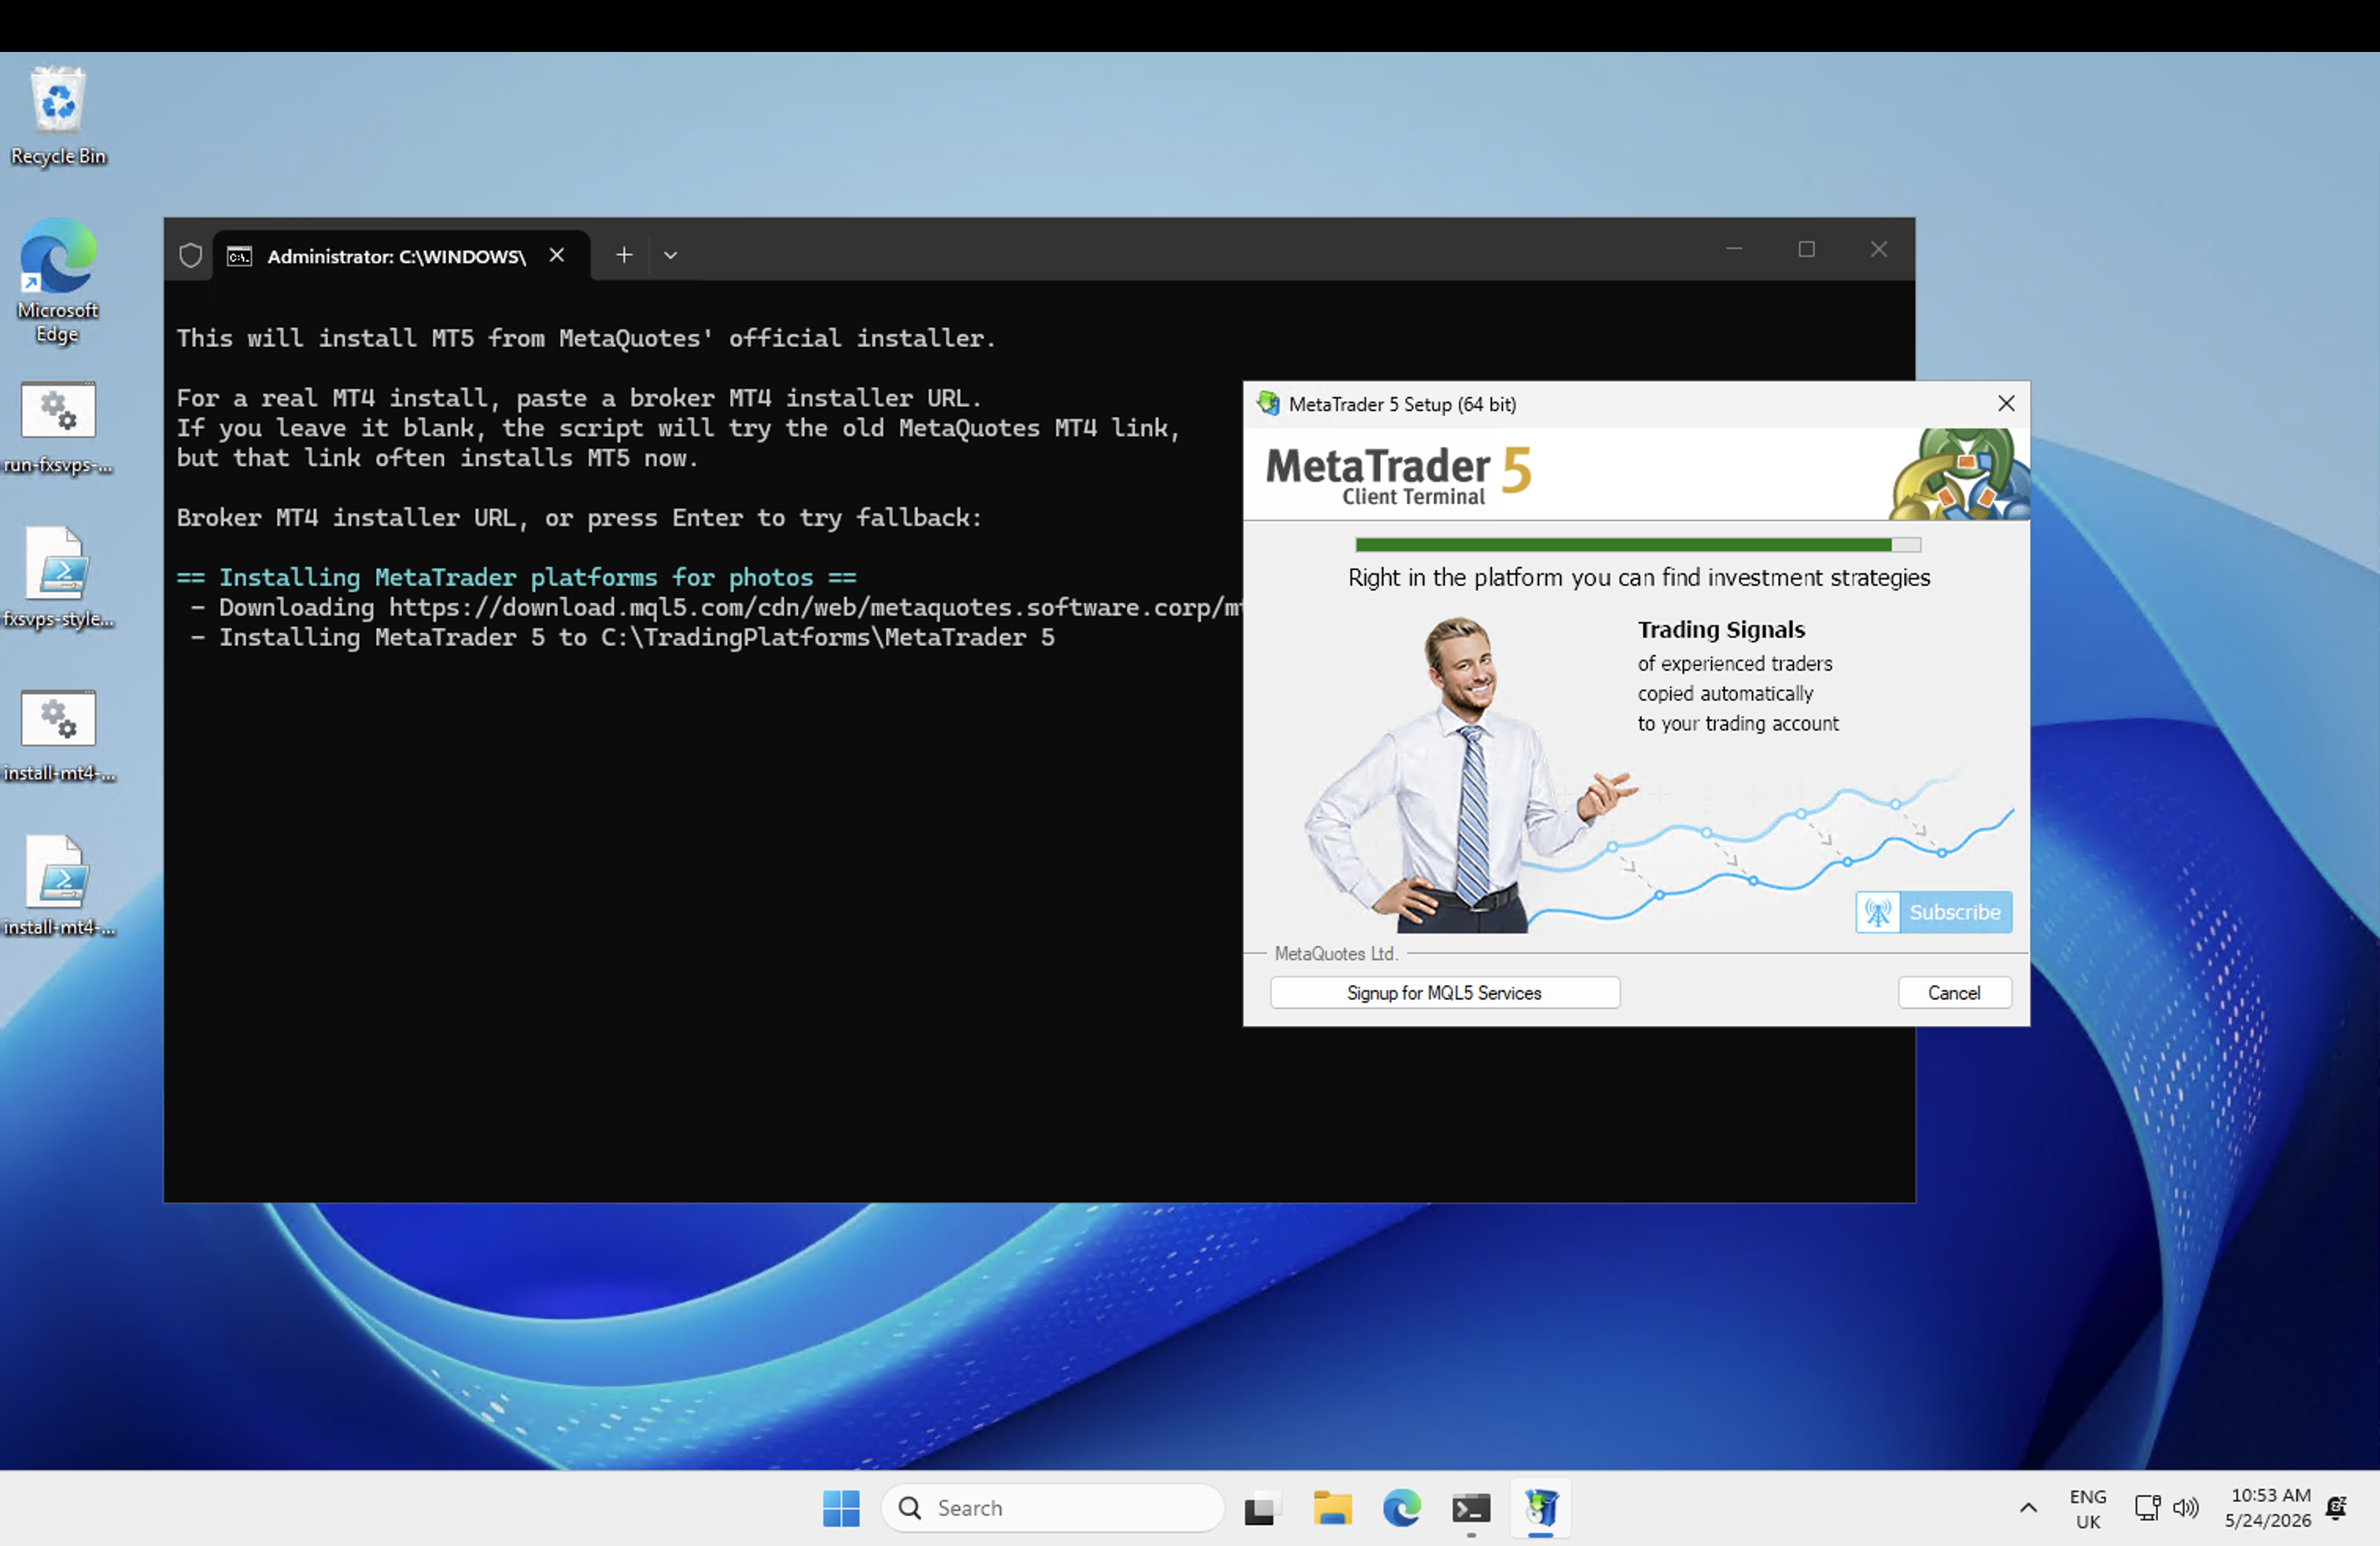Click the MetaQuotes Ltd. label
This screenshot has height=1546, width=2380.
tap(1336, 954)
